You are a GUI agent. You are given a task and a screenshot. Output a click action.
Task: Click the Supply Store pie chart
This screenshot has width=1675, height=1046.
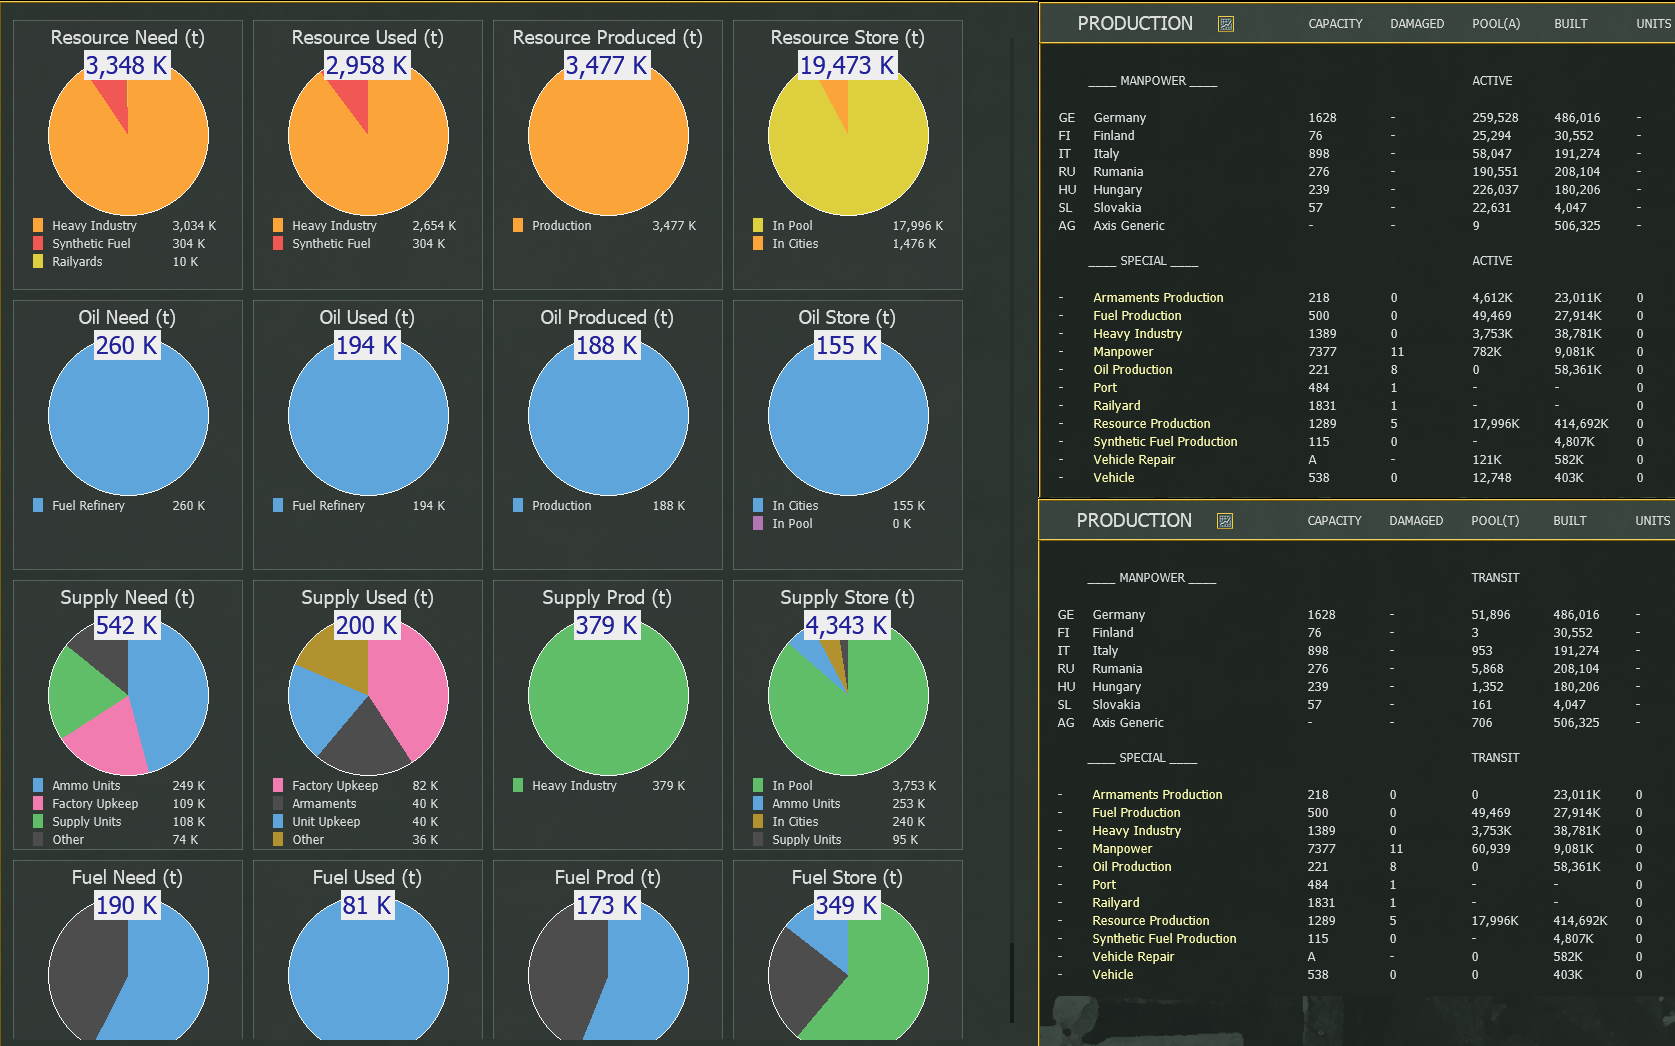[x=848, y=695]
